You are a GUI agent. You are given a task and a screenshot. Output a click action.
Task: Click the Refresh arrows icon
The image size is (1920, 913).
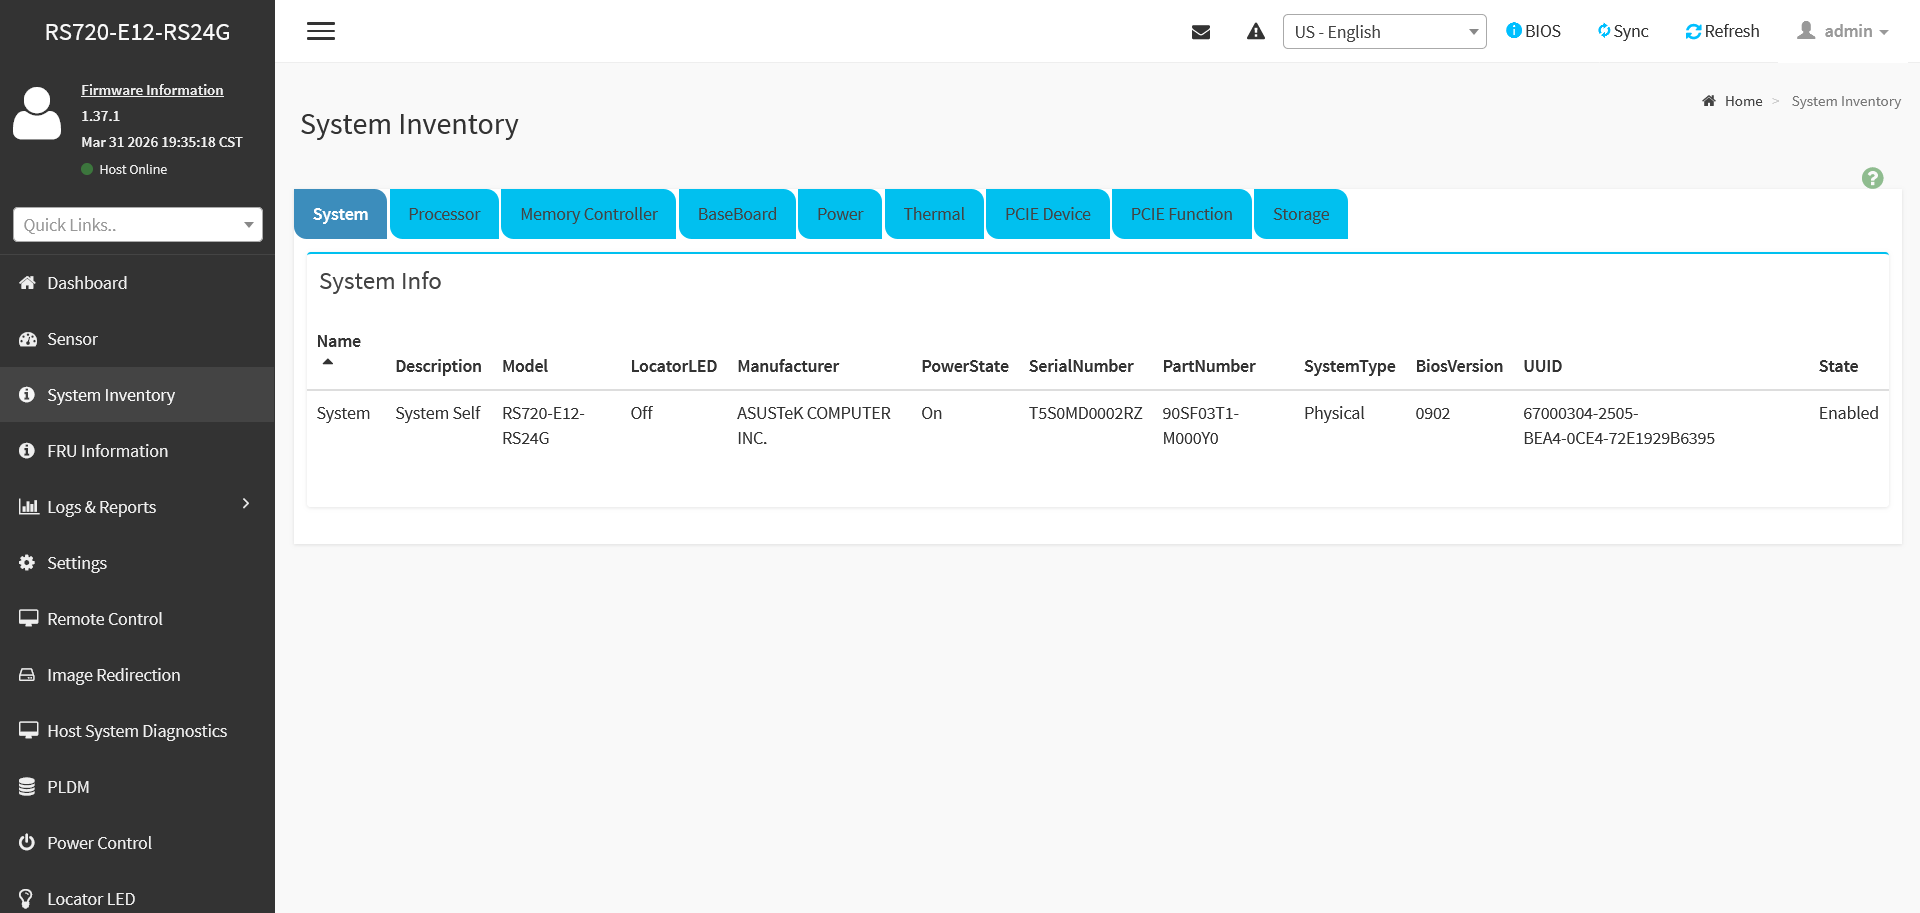(x=1693, y=32)
